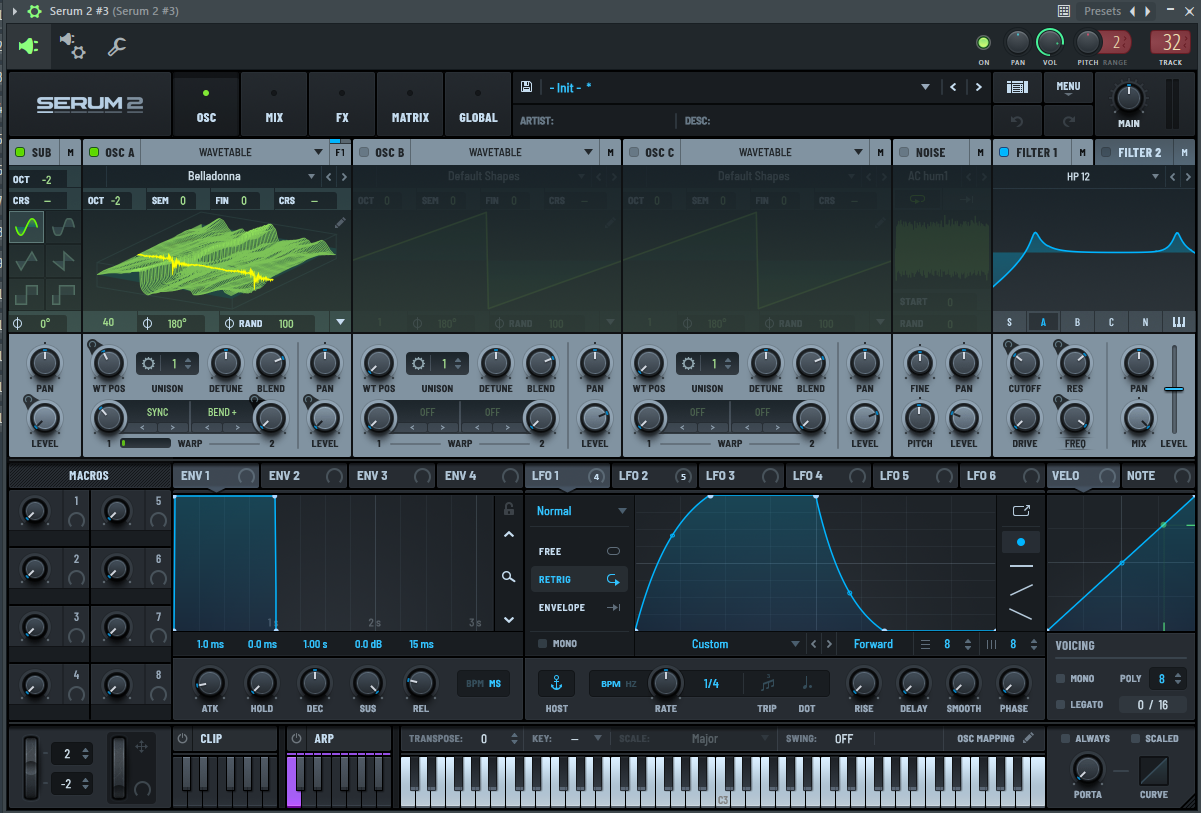
Task: Open the plugin wrapper settings gear icon
Action: pos(72,46)
